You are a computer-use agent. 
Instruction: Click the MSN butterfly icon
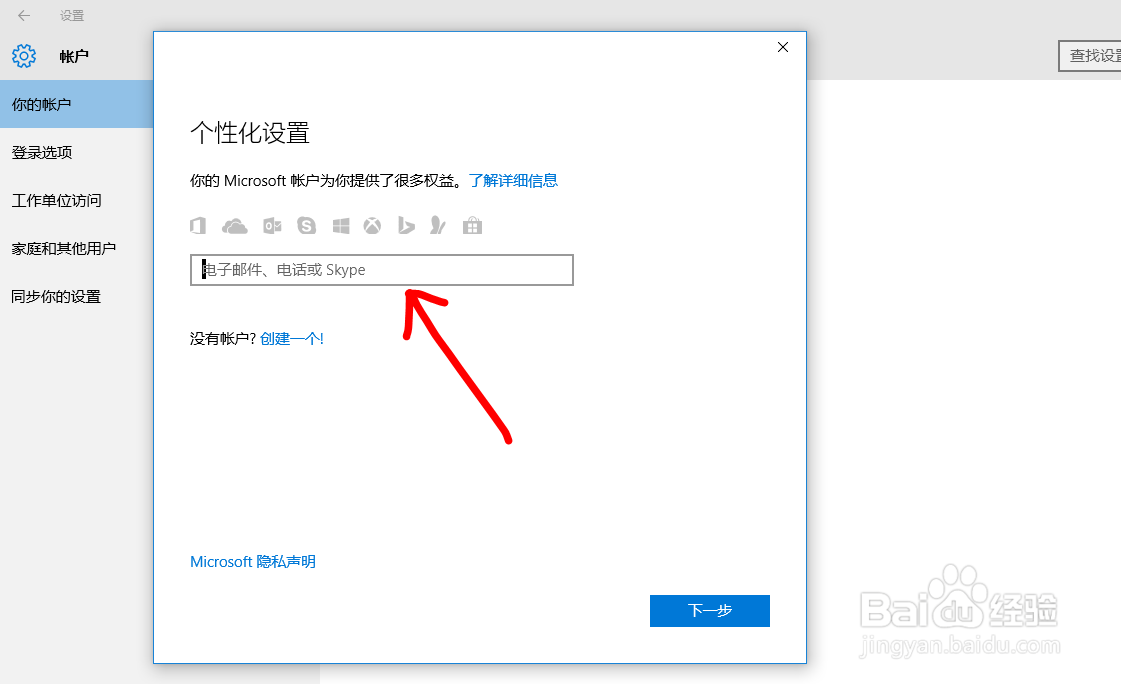(438, 226)
